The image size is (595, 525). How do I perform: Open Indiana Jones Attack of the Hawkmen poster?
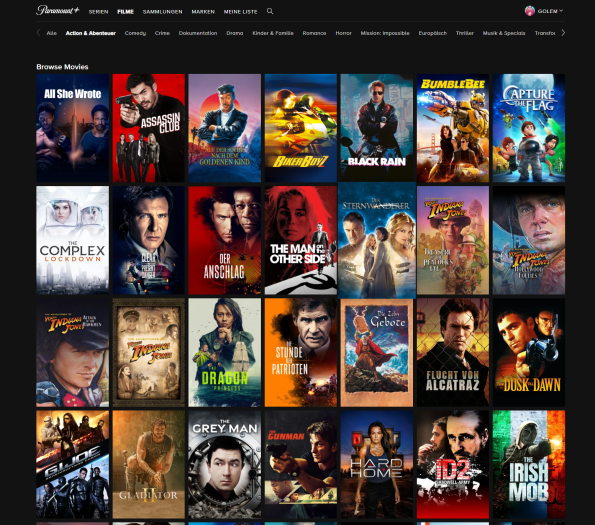point(72,352)
